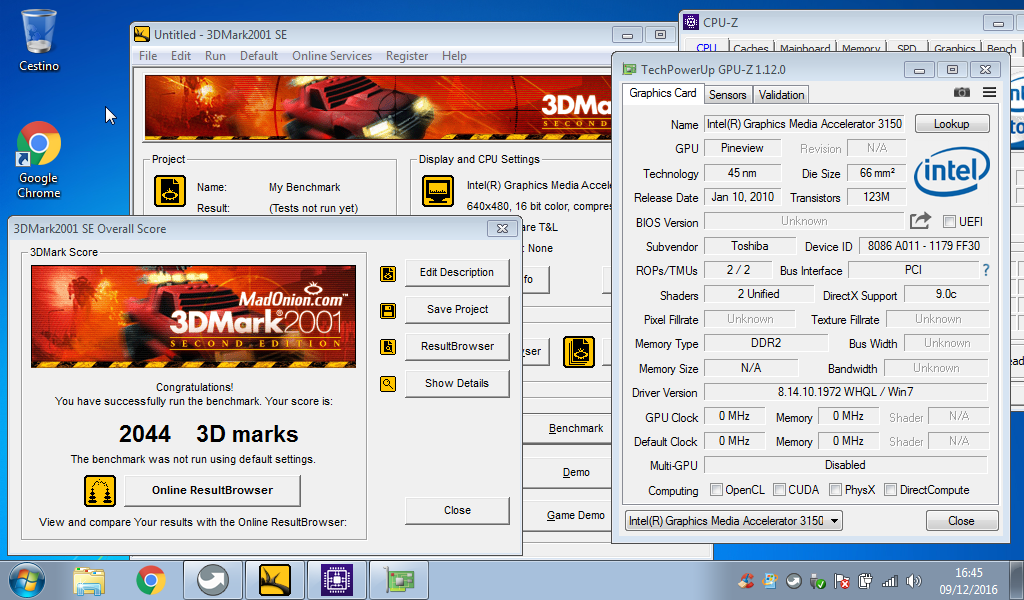
Task: Open the Recycle Bin (Cestino) desktop icon
Action: tap(39, 40)
